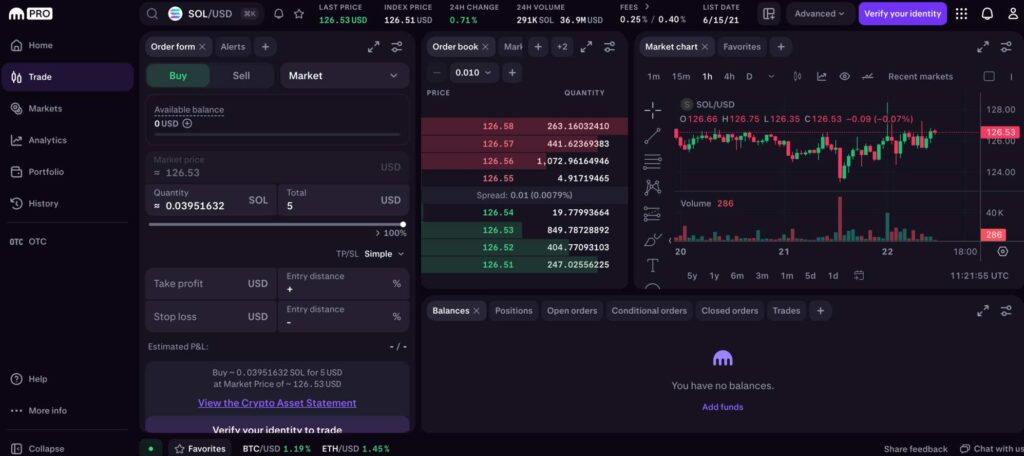Screen dimensions: 1024x456
Task: Click the order amount percentage slider
Action: pyautogui.click(x=276, y=224)
